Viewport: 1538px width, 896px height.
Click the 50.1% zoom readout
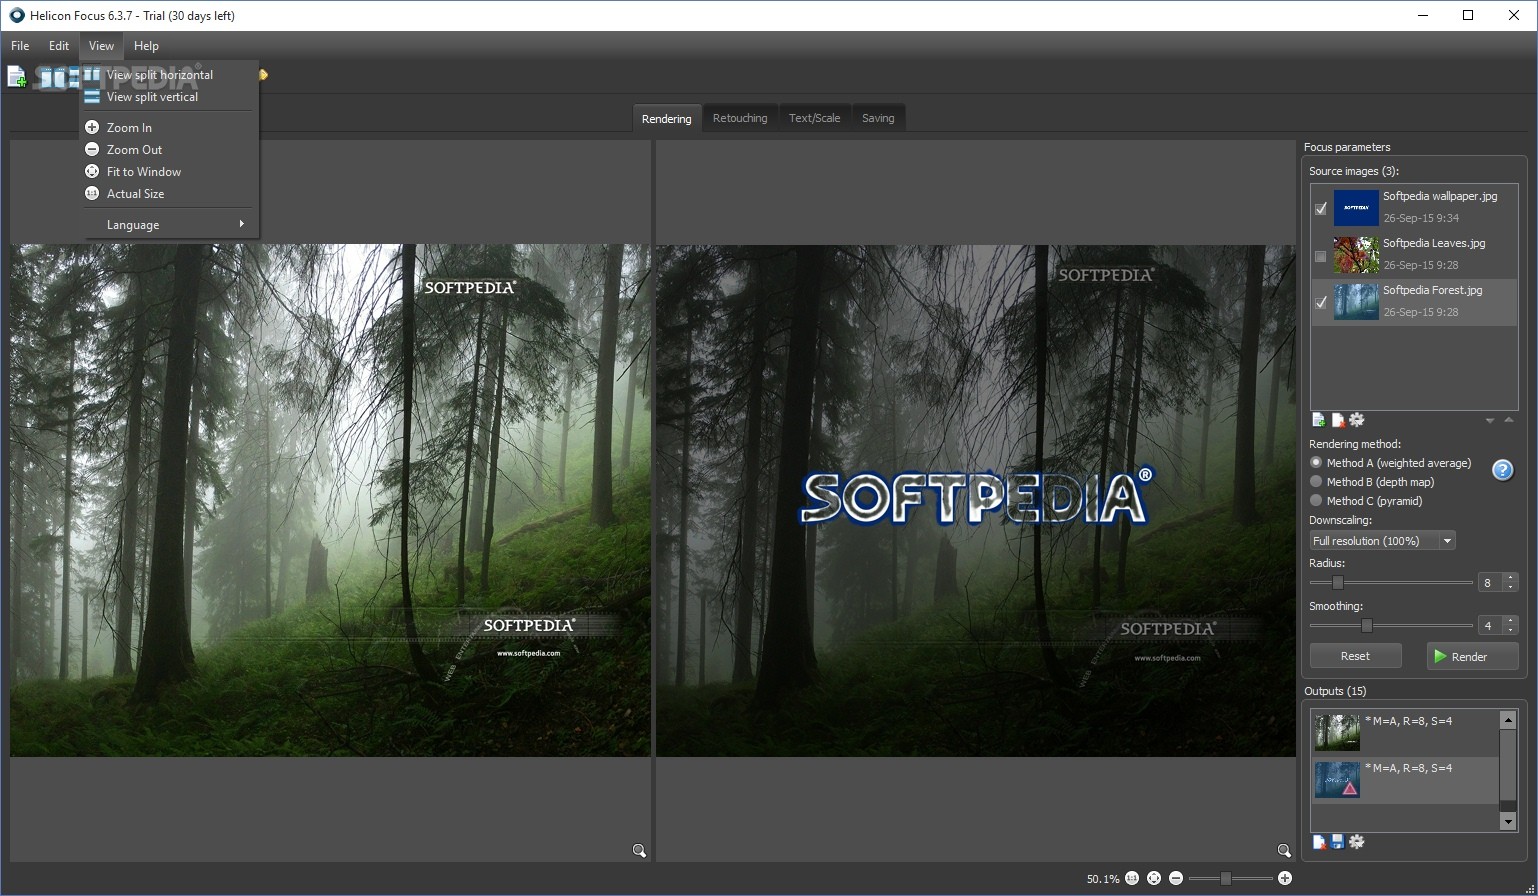coord(1103,879)
